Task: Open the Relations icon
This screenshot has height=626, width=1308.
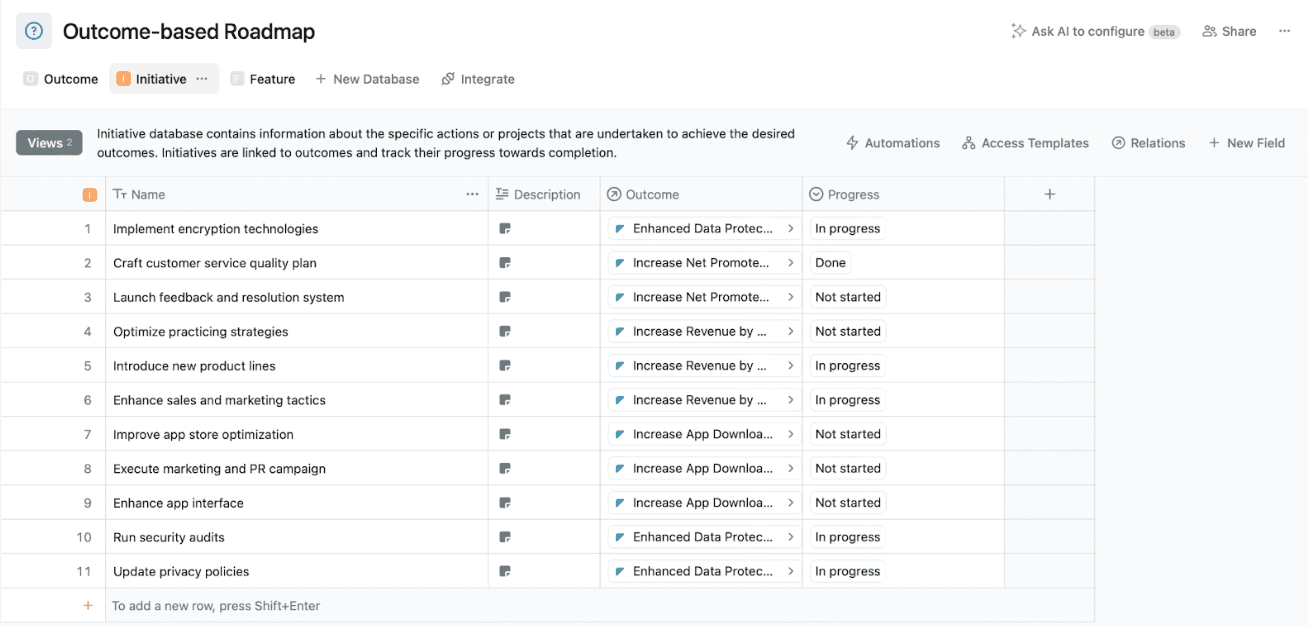Action: pyautogui.click(x=1120, y=143)
